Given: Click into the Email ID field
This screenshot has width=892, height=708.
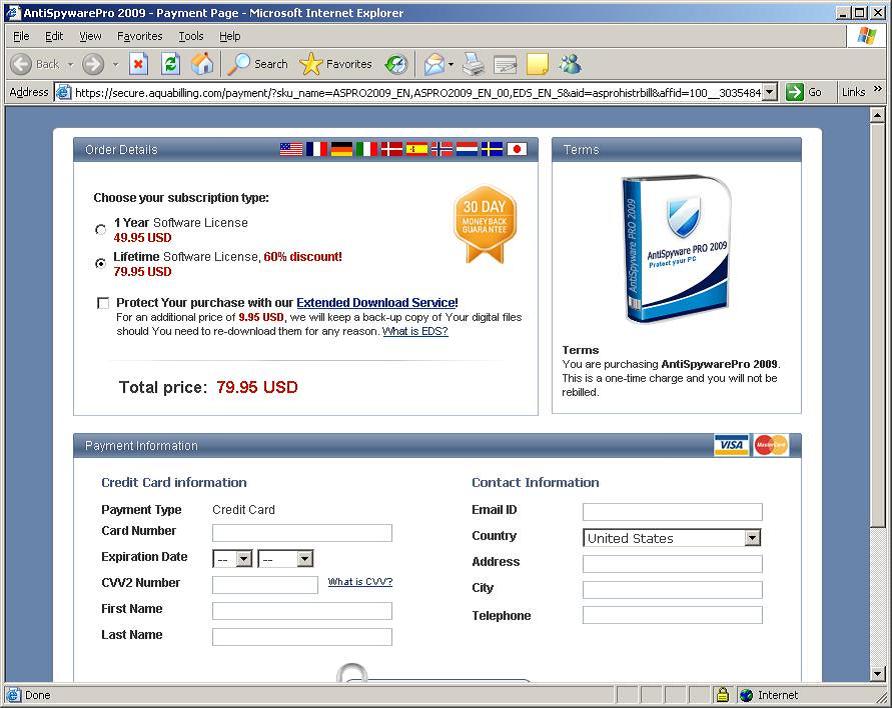Looking at the screenshot, I should [672, 512].
